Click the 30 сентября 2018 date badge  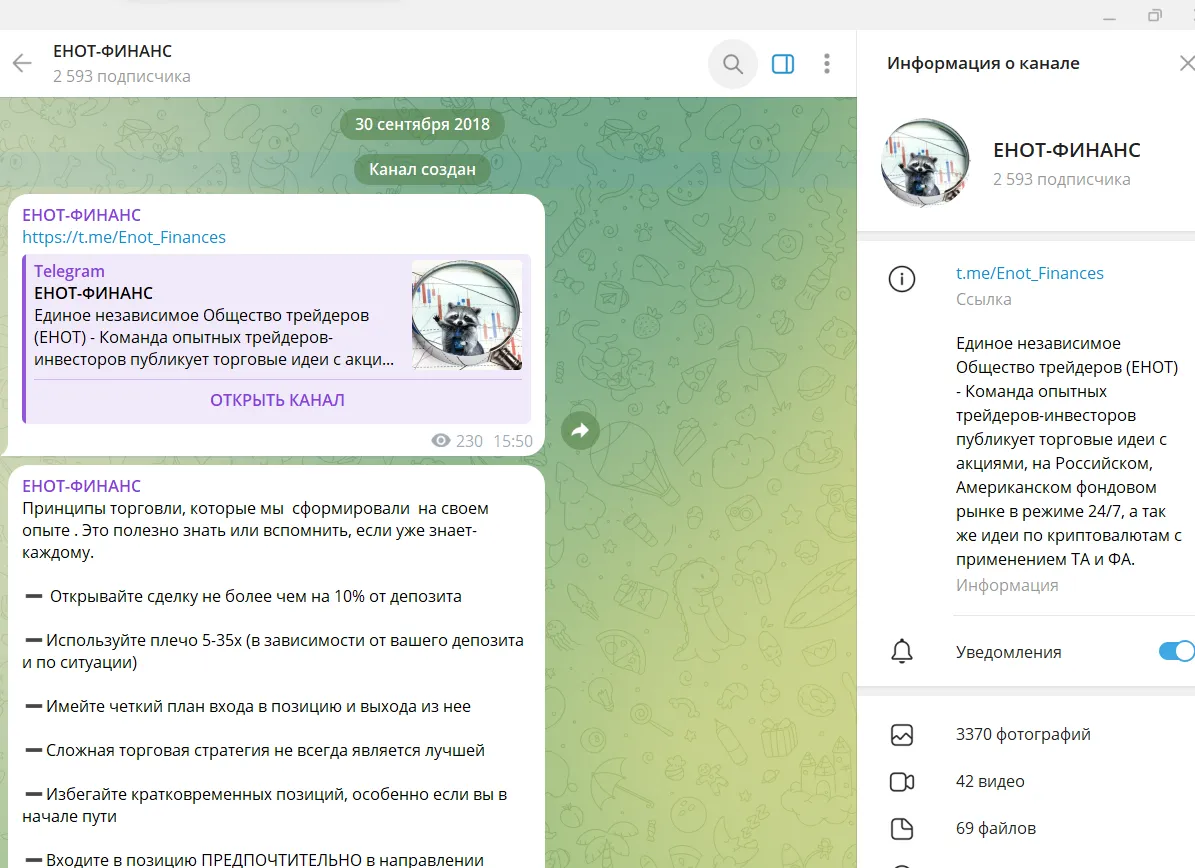pos(422,124)
